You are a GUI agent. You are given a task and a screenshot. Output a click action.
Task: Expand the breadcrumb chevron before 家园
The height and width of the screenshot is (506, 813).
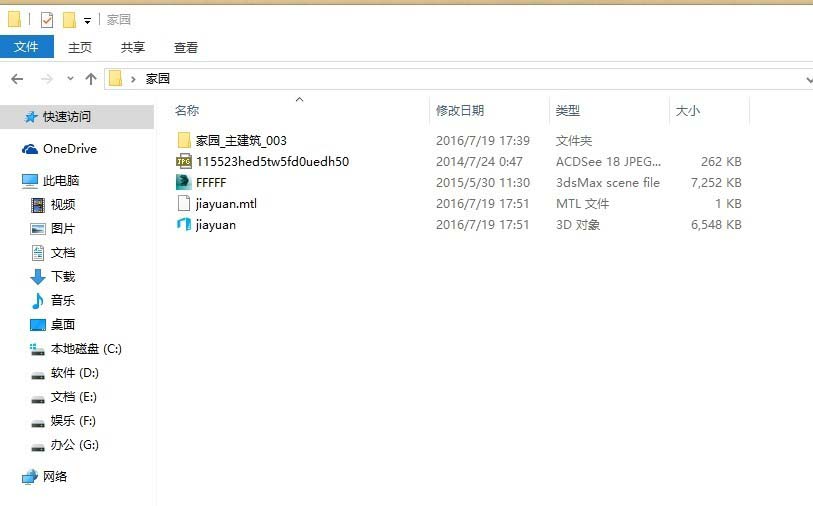[133, 79]
